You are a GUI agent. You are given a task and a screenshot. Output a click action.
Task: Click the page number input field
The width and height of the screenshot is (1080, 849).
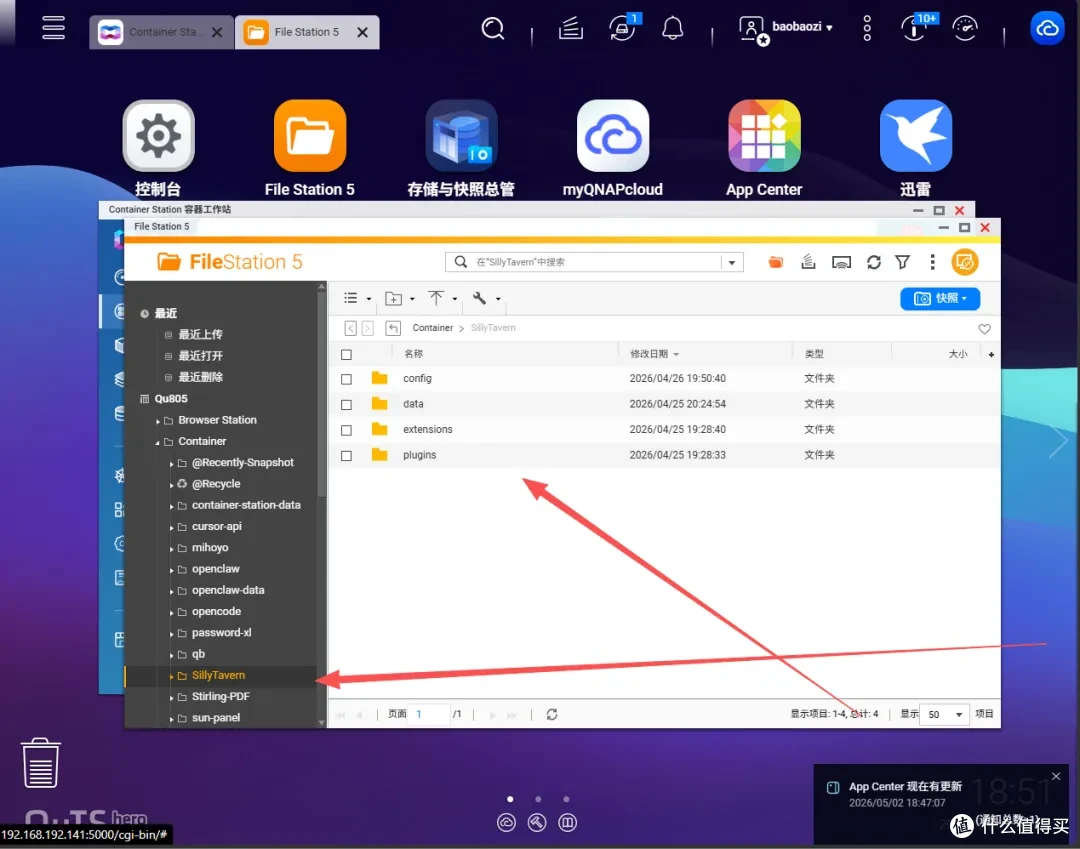(430, 715)
